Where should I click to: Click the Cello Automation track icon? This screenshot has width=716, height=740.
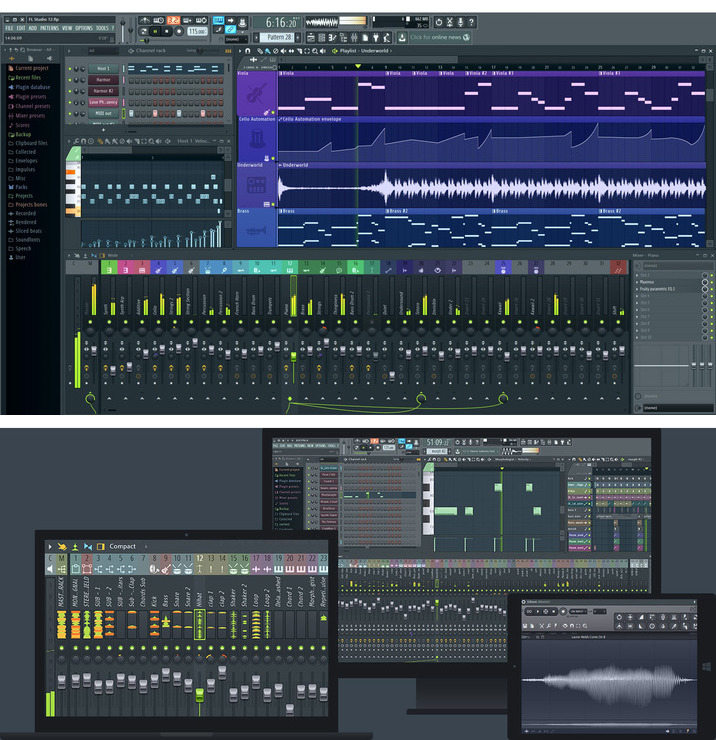click(x=255, y=140)
